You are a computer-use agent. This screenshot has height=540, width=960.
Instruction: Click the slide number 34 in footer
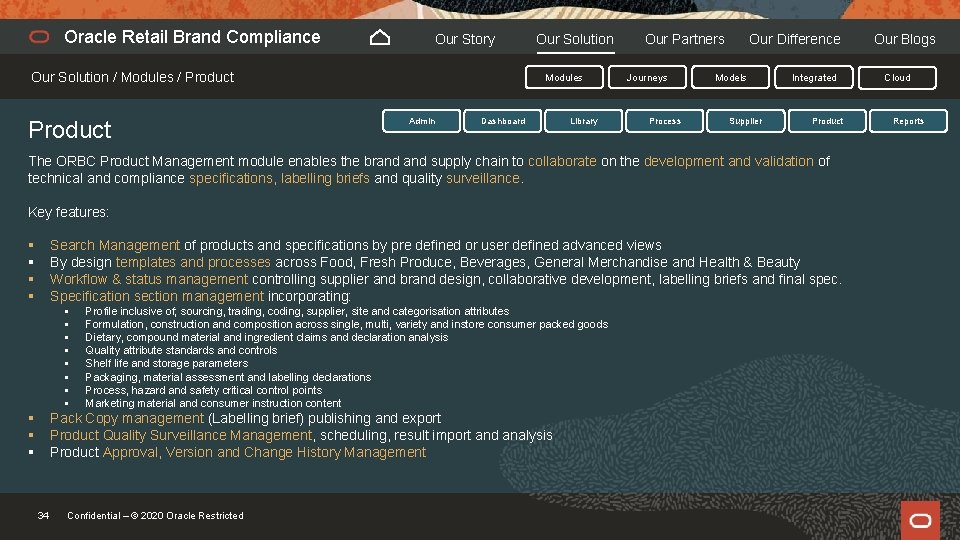click(43, 516)
